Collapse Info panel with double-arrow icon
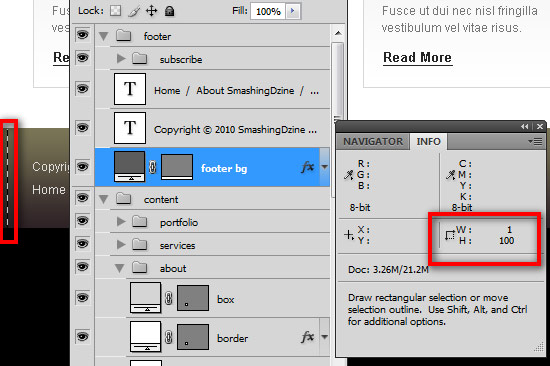The height and width of the screenshot is (366, 550). coord(525,127)
